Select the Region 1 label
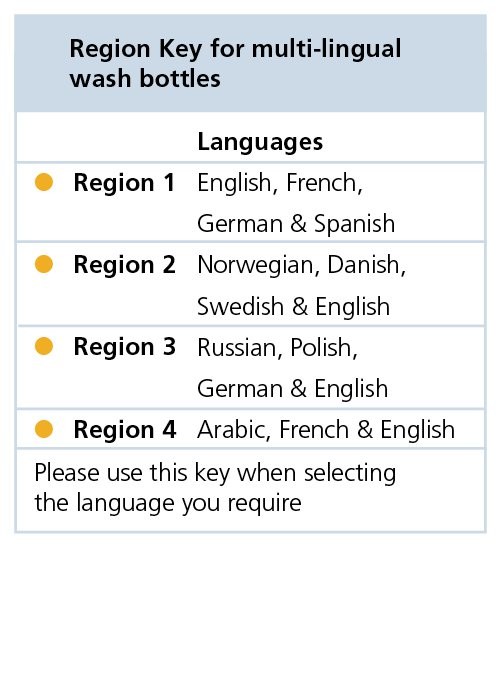500x700 pixels. coord(124,183)
